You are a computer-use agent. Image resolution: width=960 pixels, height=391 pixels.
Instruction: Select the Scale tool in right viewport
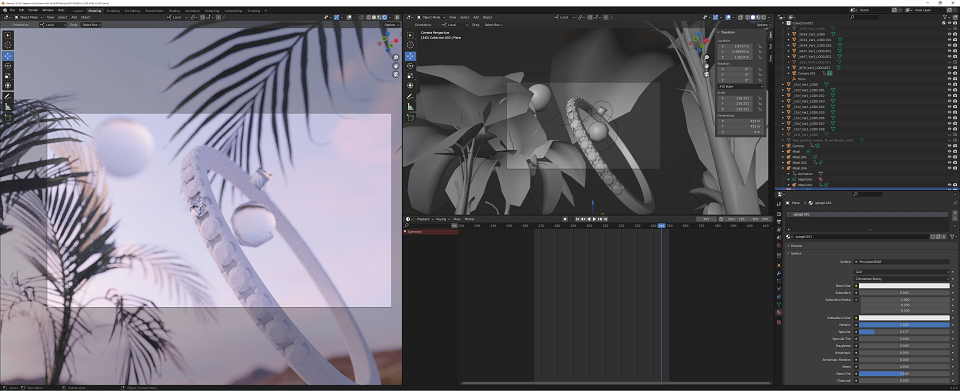tap(410, 75)
